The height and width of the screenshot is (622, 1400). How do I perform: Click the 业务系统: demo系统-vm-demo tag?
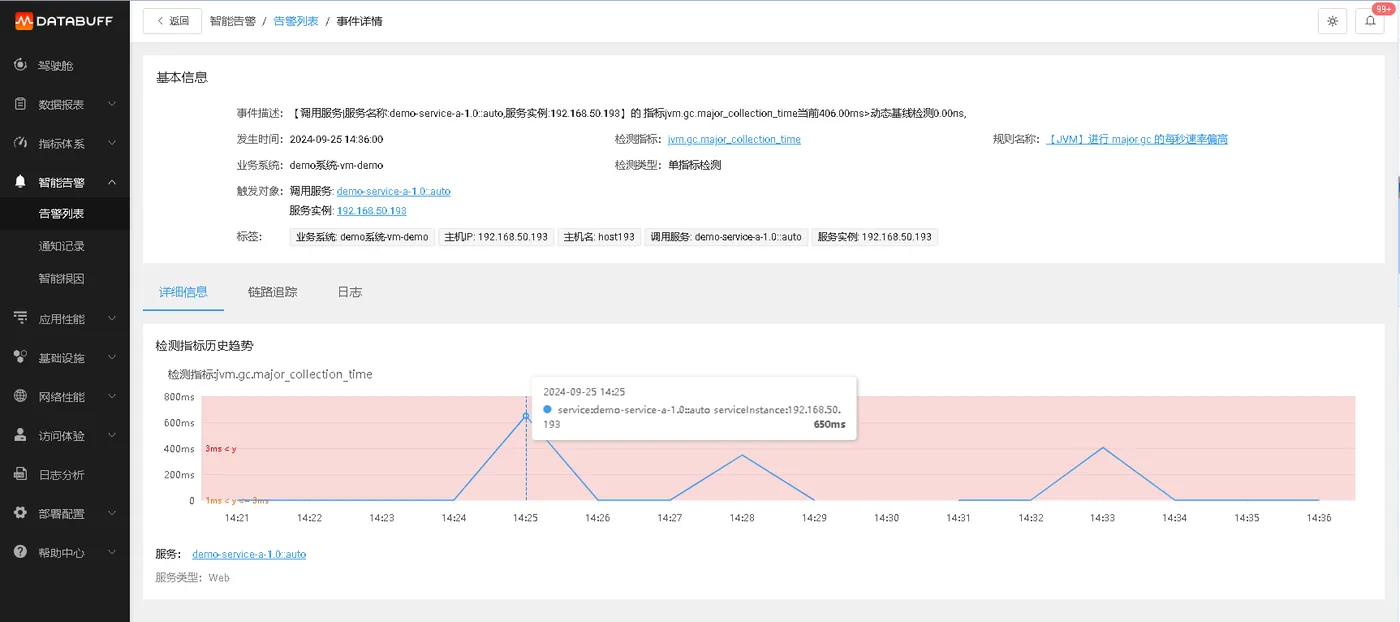coord(362,237)
